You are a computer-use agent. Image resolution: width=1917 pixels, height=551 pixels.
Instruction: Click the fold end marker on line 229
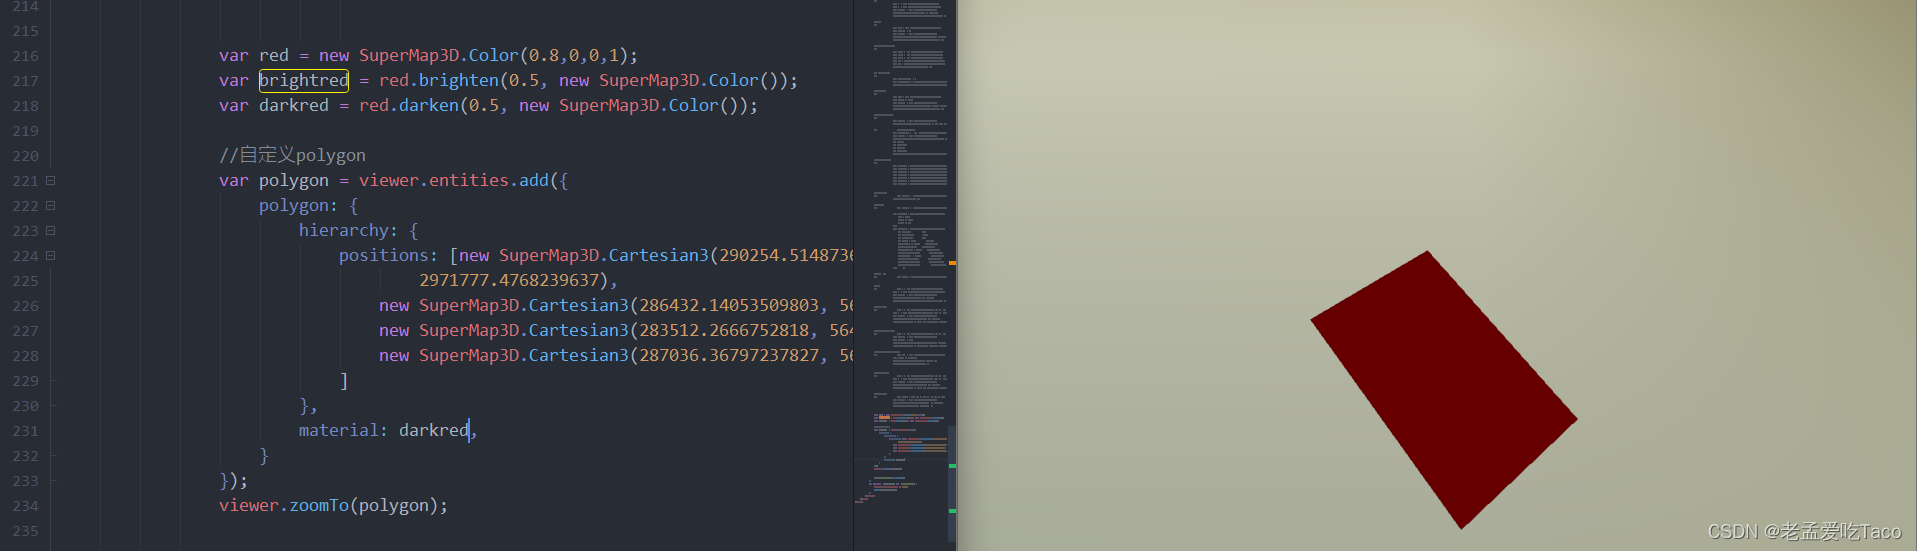click(52, 381)
